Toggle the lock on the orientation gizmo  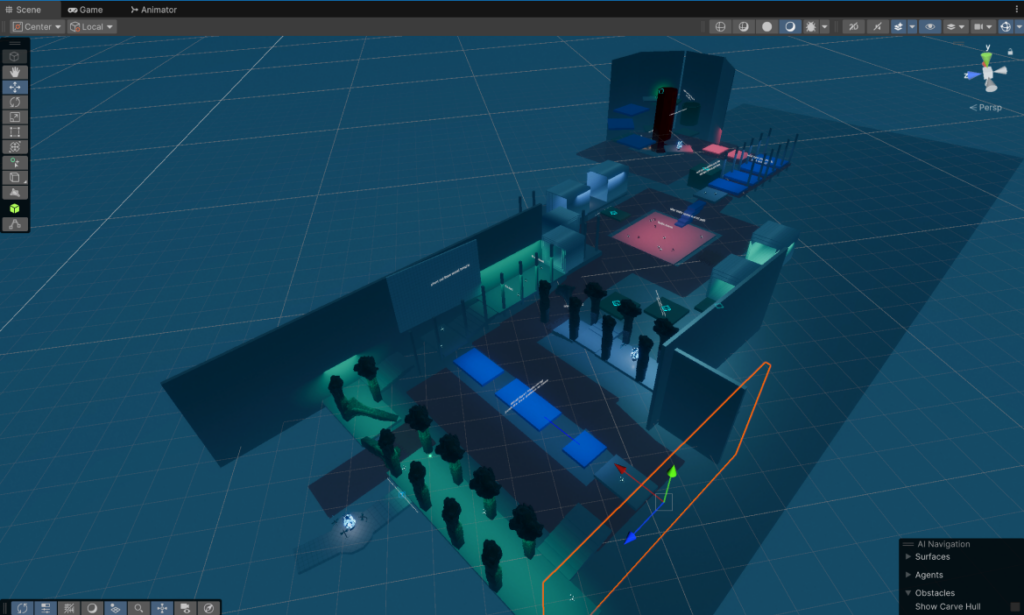tap(1010, 52)
